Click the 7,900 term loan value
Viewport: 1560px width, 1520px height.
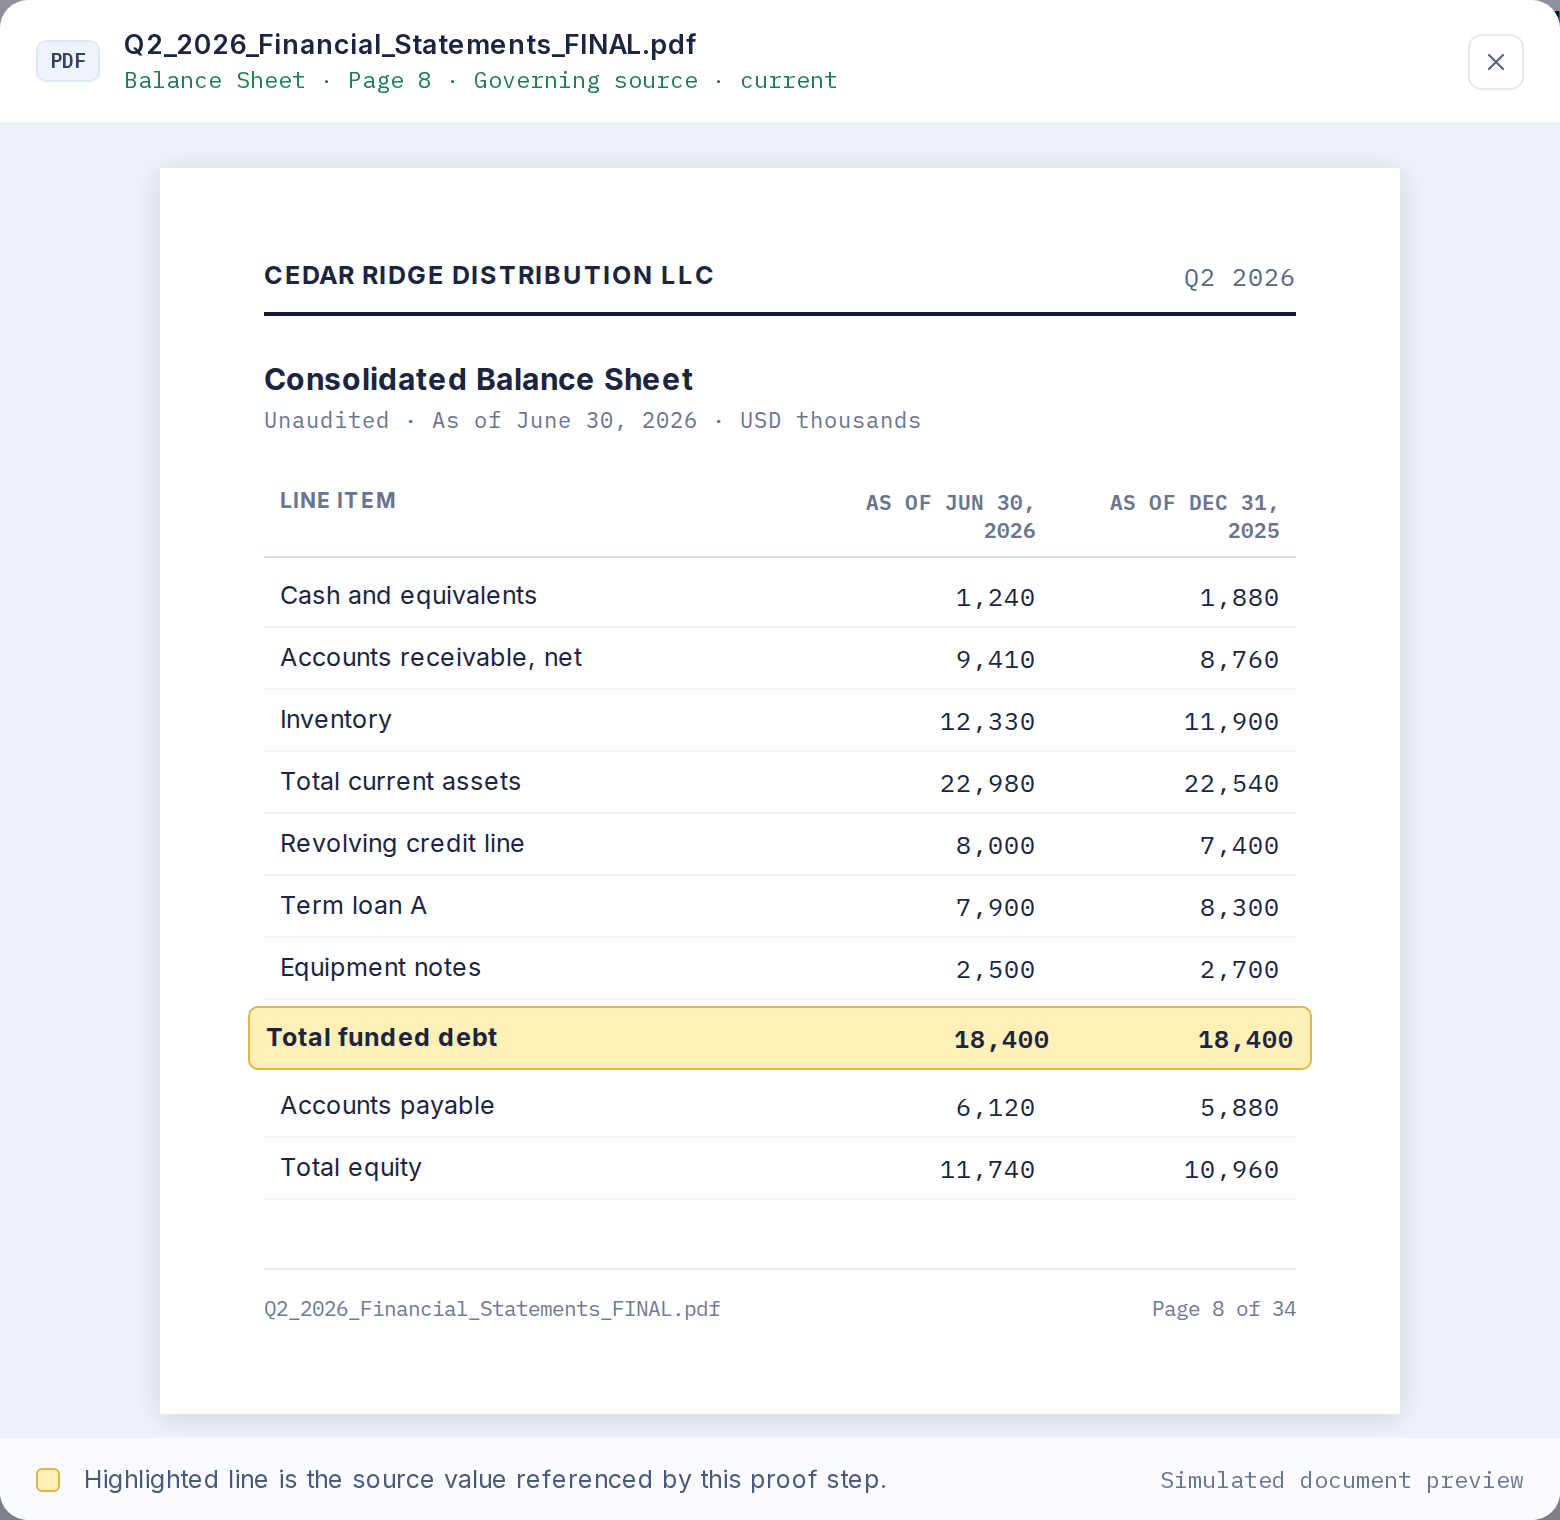(x=995, y=908)
